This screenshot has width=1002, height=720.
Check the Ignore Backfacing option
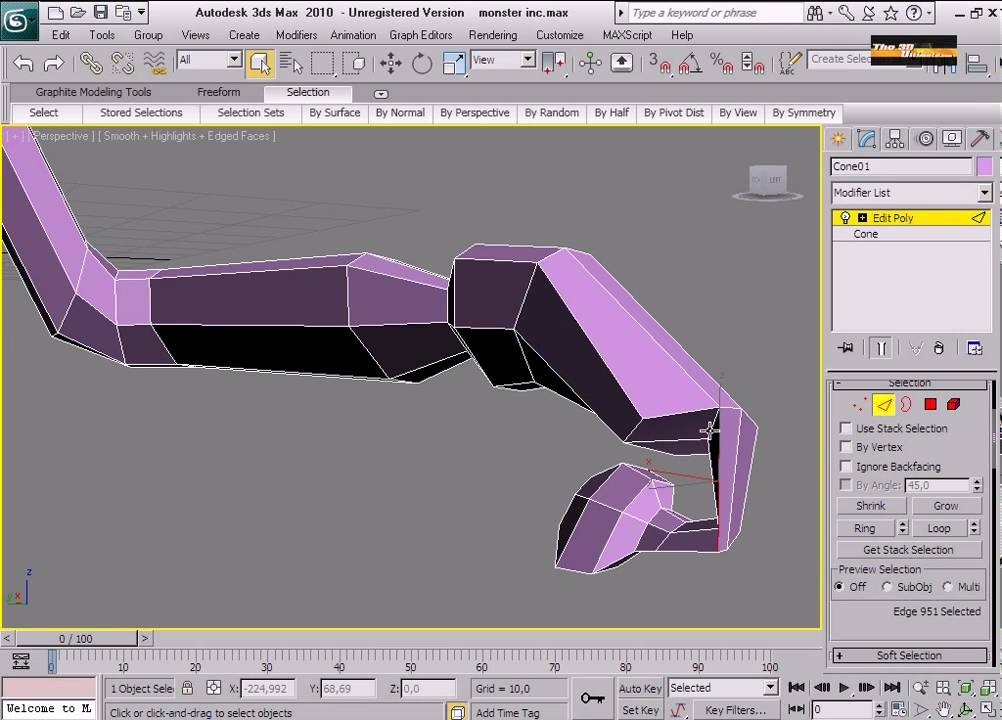(x=846, y=467)
